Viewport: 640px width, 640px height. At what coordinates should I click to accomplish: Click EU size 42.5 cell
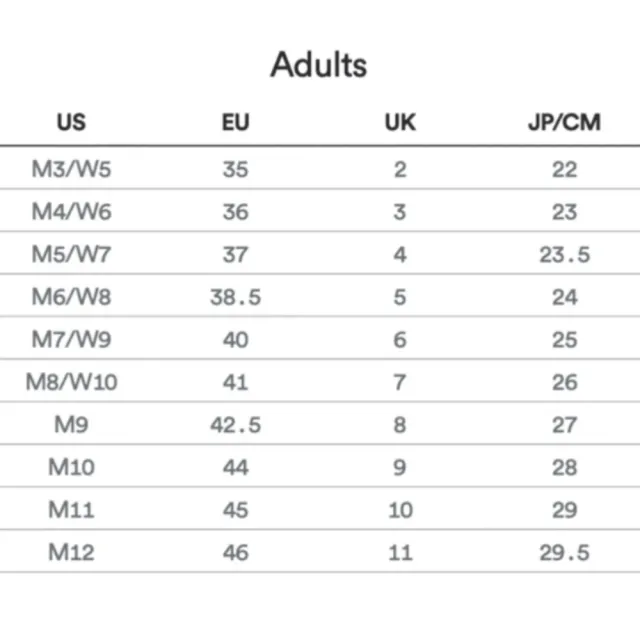coord(236,425)
